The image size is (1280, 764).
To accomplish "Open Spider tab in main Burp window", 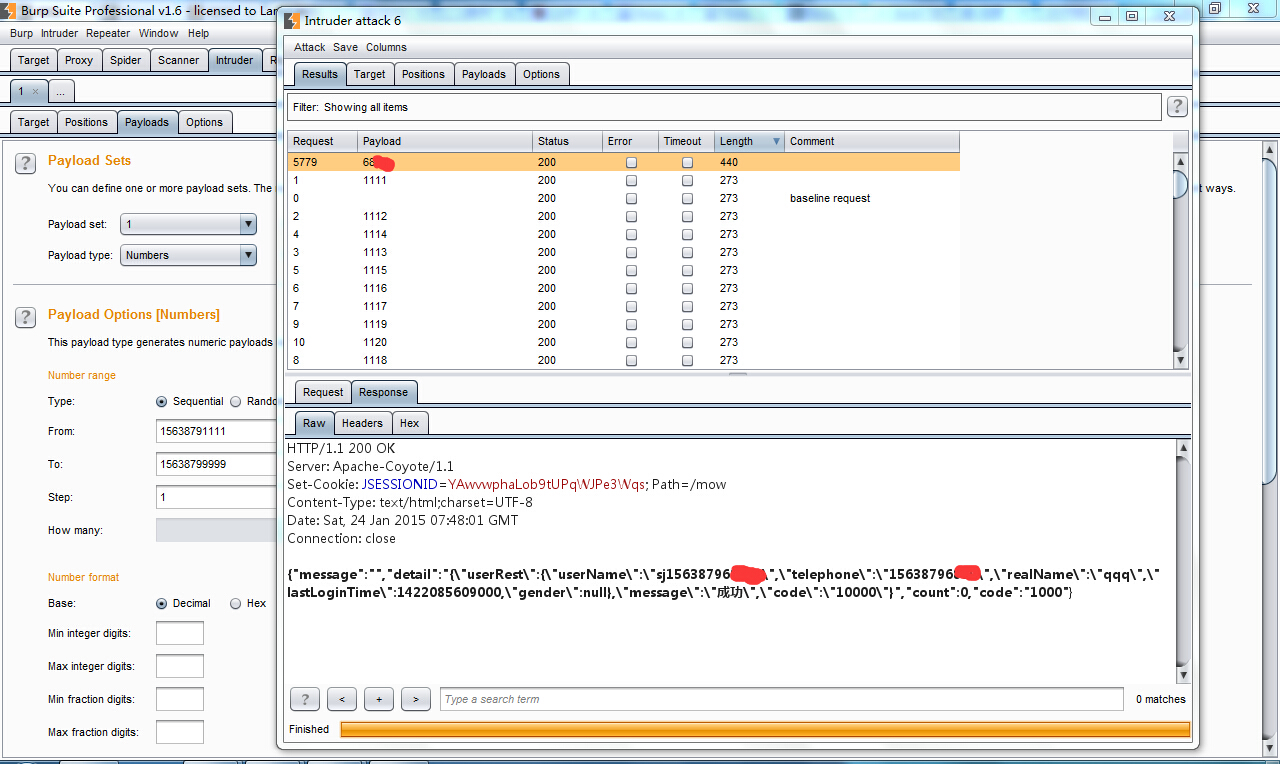I will click(x=125, y=60).
